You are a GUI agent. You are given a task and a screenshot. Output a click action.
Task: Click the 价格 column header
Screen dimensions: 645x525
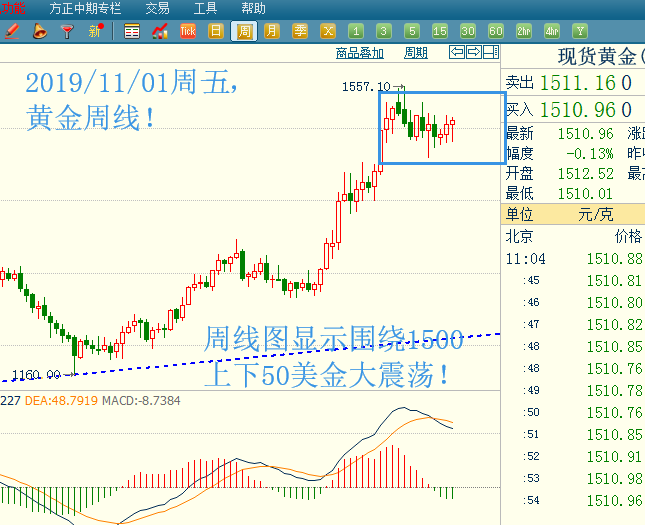pyautogui.click(x=628, y=236)
